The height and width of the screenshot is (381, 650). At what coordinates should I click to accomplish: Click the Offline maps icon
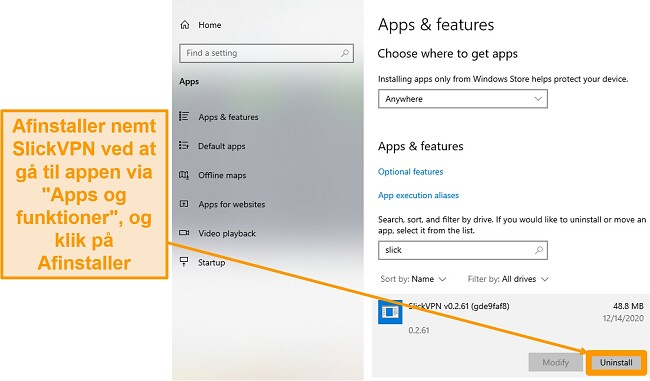[x=184, y=175]
